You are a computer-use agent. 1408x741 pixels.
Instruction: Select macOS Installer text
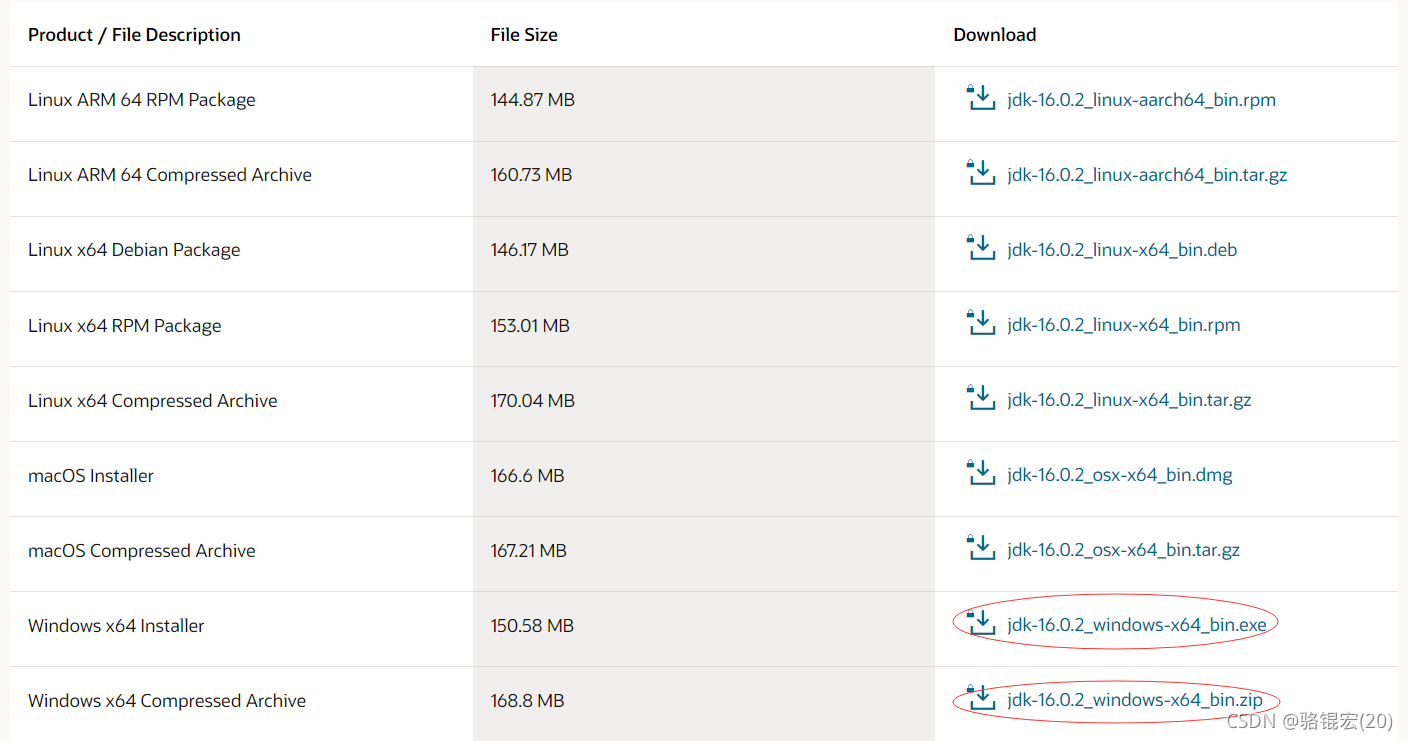click(91, 476)
